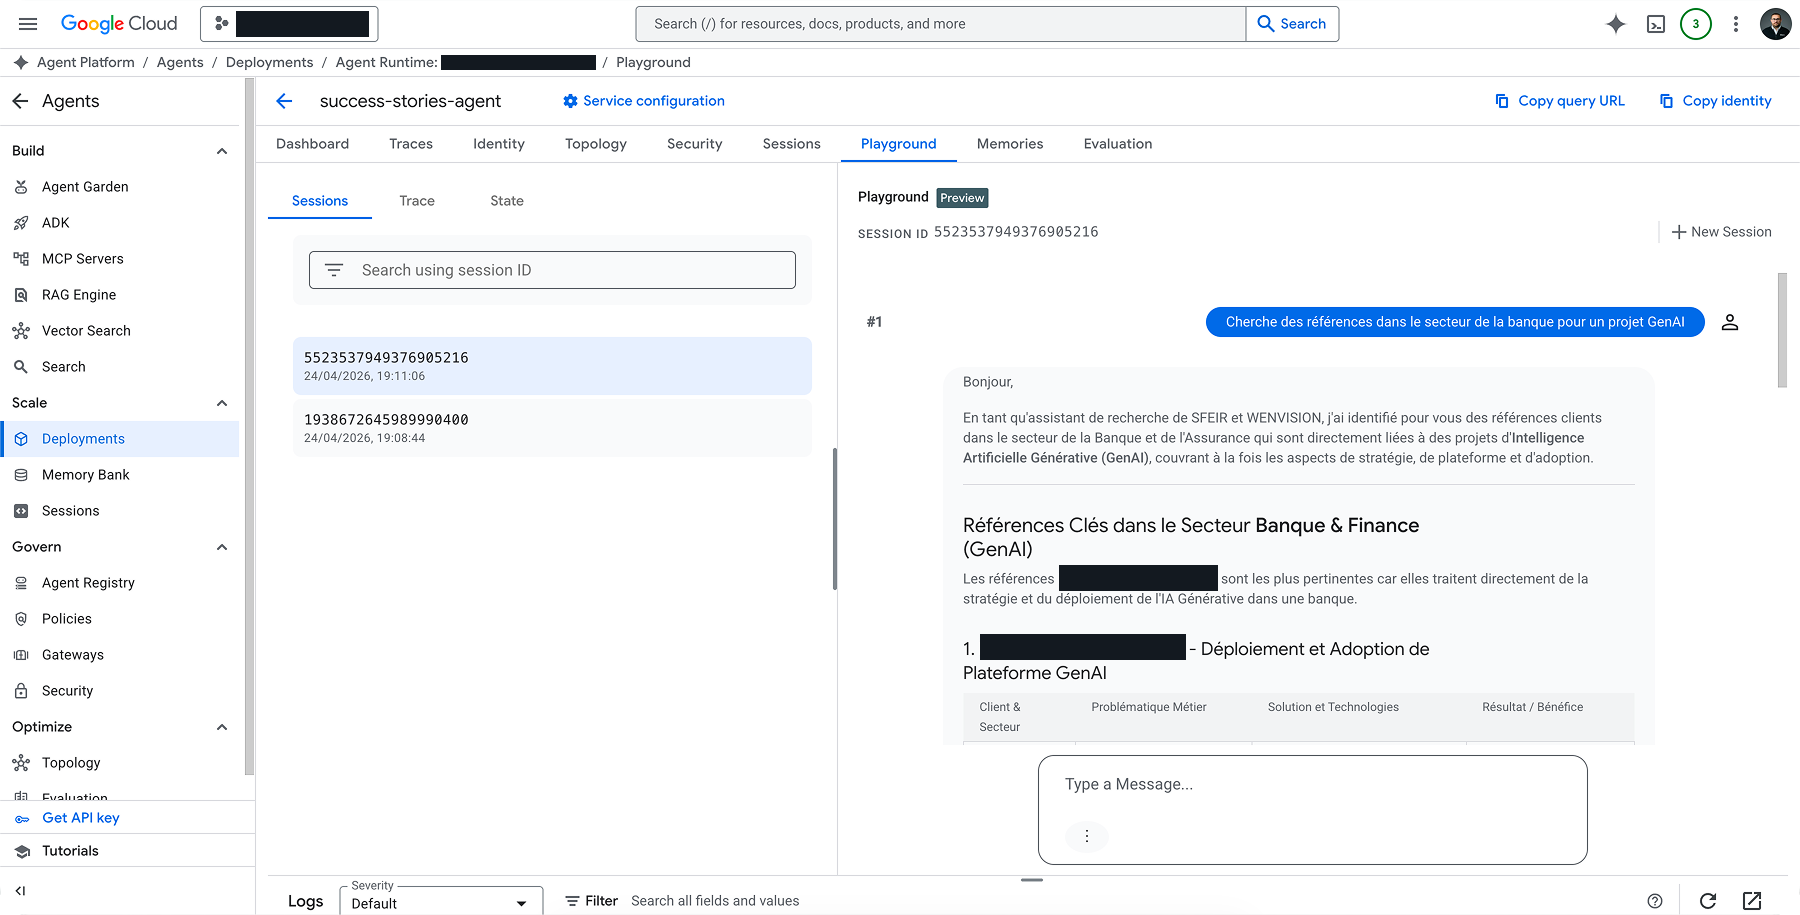The width and height of the screenshot is (1800, 915).
Task: Click the Google Cloud logo
Action: pyautogui.click(x=119, y=24)
